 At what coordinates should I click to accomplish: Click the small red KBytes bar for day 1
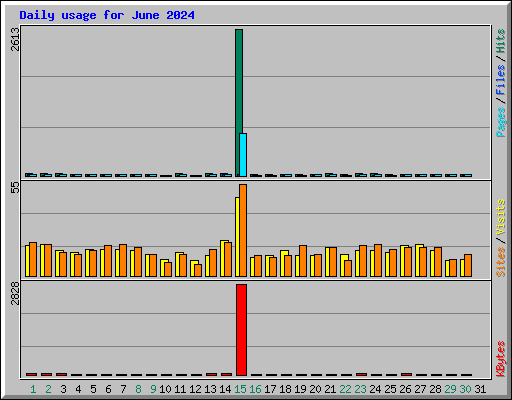(x=31, y=374)
